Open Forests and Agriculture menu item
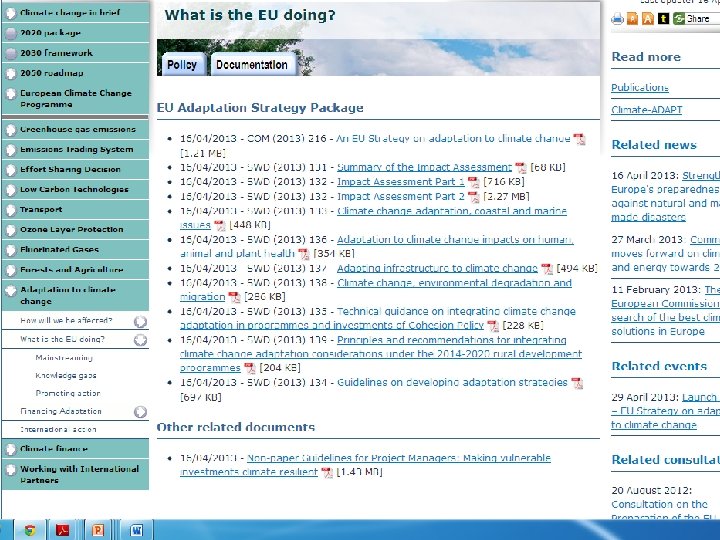Screen dimensions: 720x540 point(75,270)
